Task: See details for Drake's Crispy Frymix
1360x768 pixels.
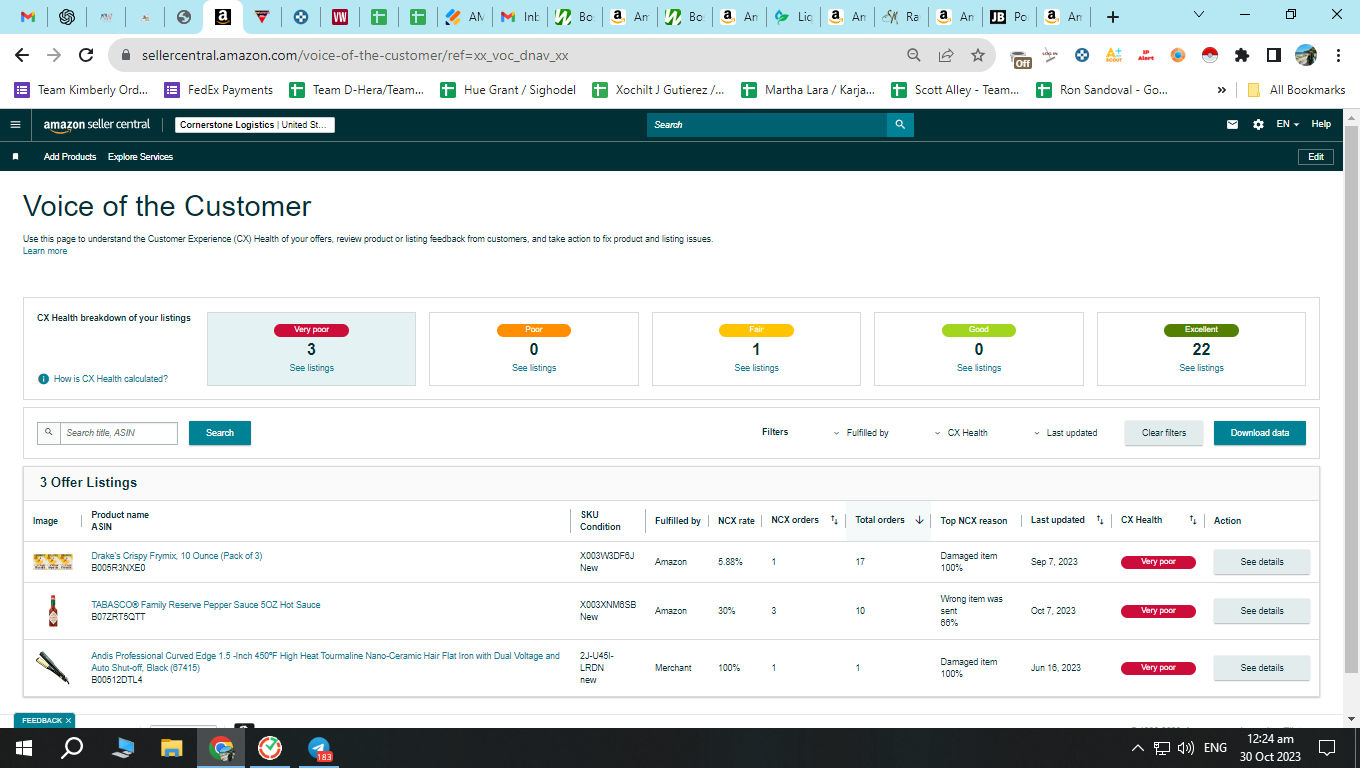Action: point(1262,562)
